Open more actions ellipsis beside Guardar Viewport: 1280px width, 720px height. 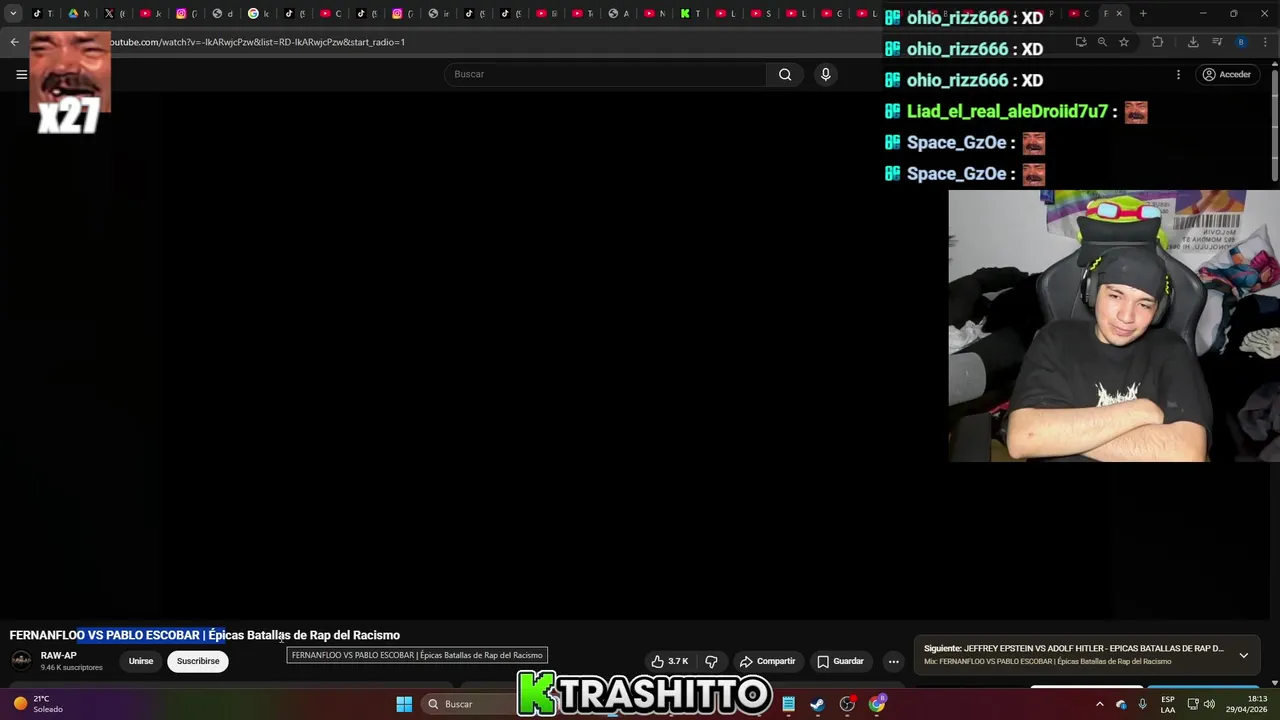894,661
